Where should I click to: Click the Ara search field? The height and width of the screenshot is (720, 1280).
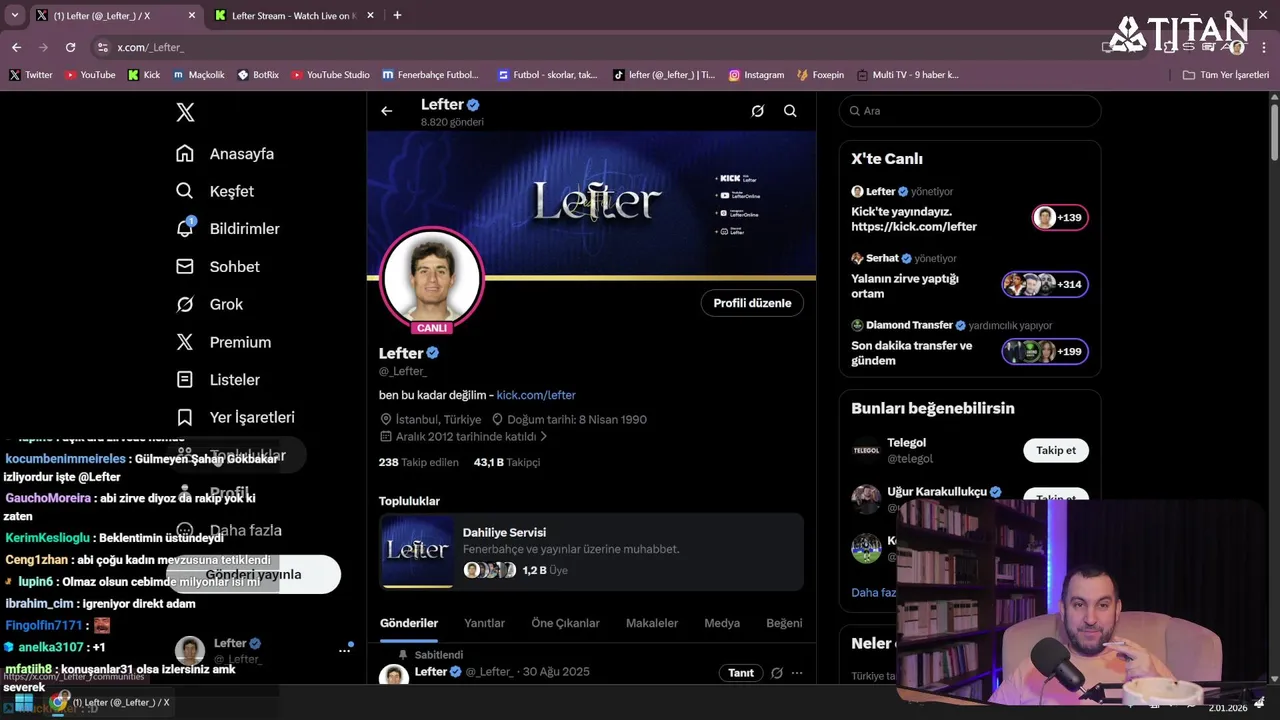pos(970,111)
